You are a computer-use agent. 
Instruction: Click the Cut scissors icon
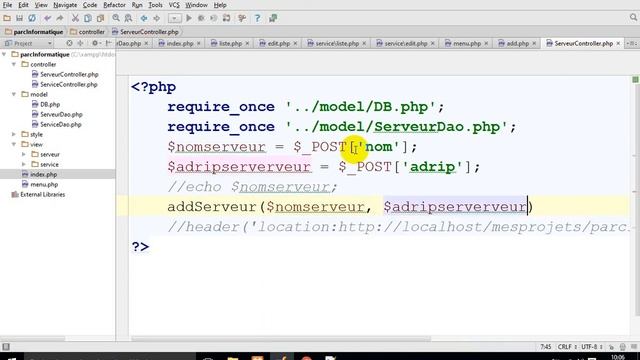(75, 18)
